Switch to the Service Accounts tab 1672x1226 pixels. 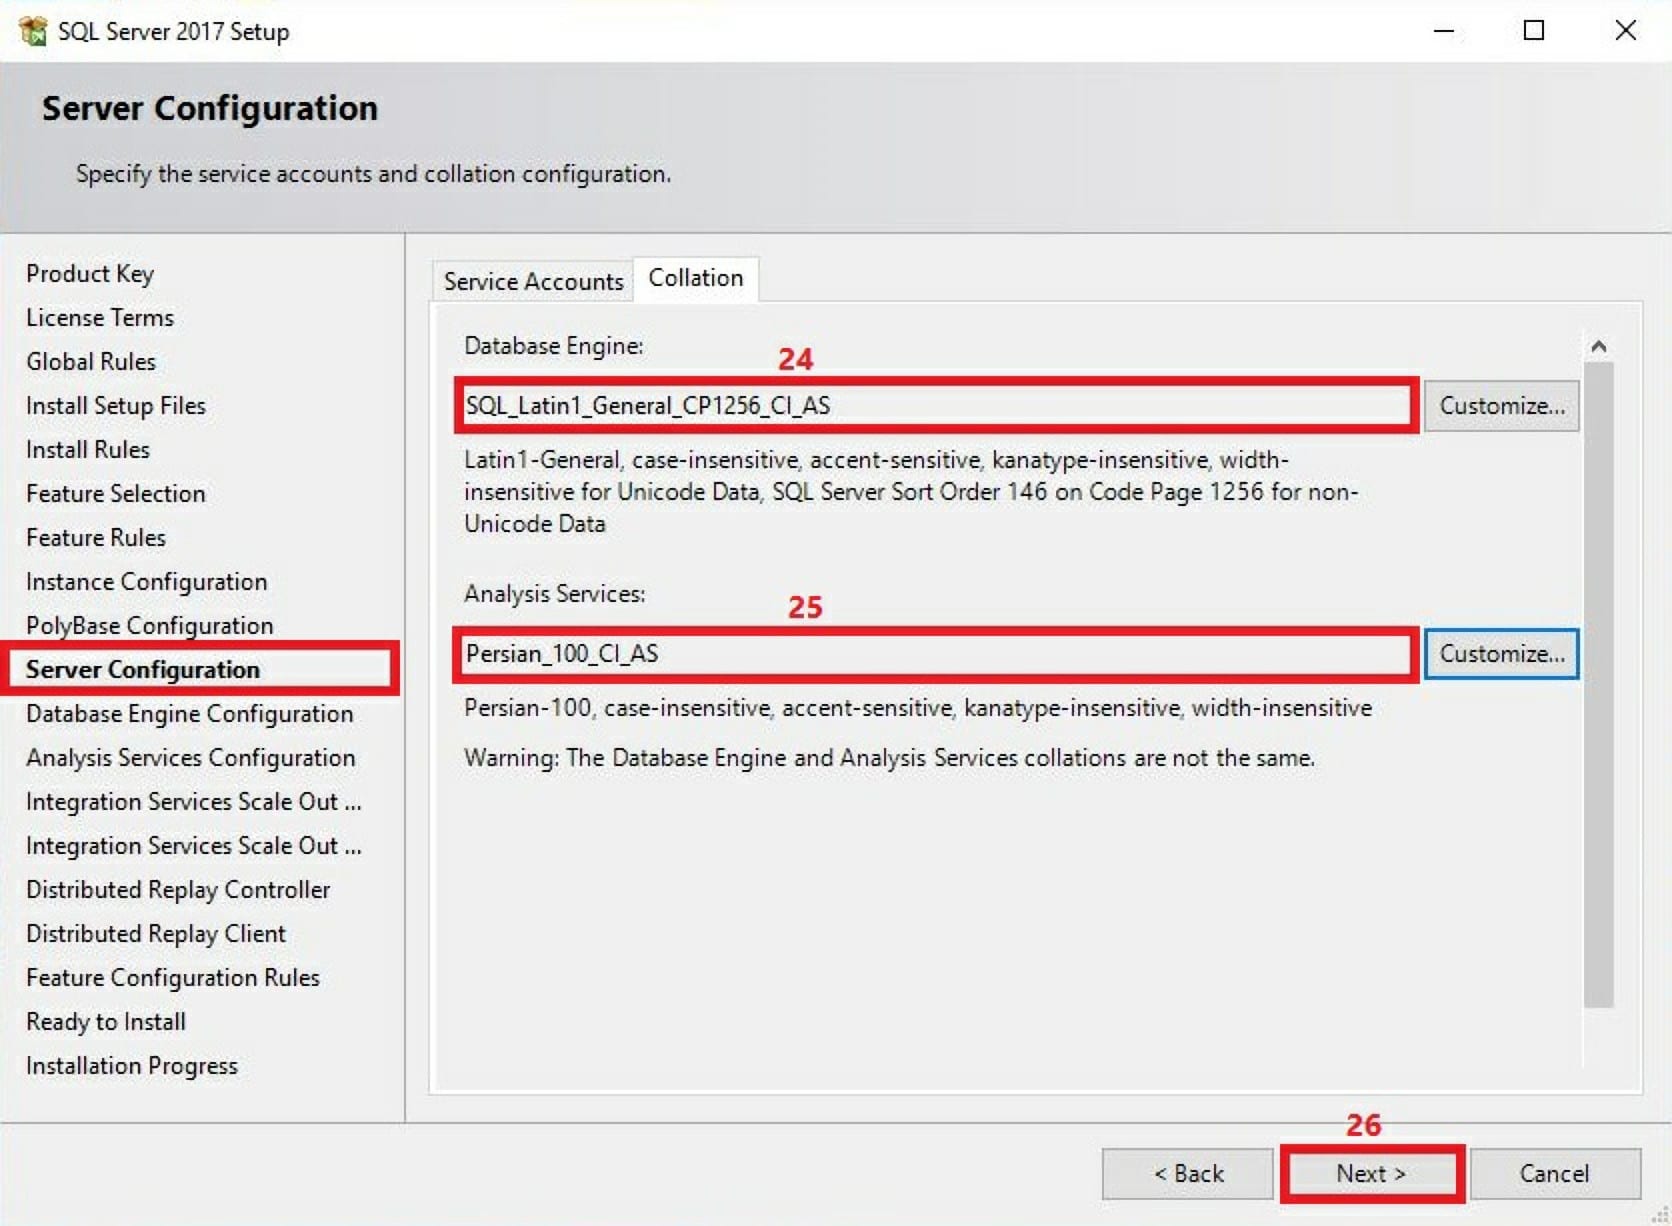[533, 281]
